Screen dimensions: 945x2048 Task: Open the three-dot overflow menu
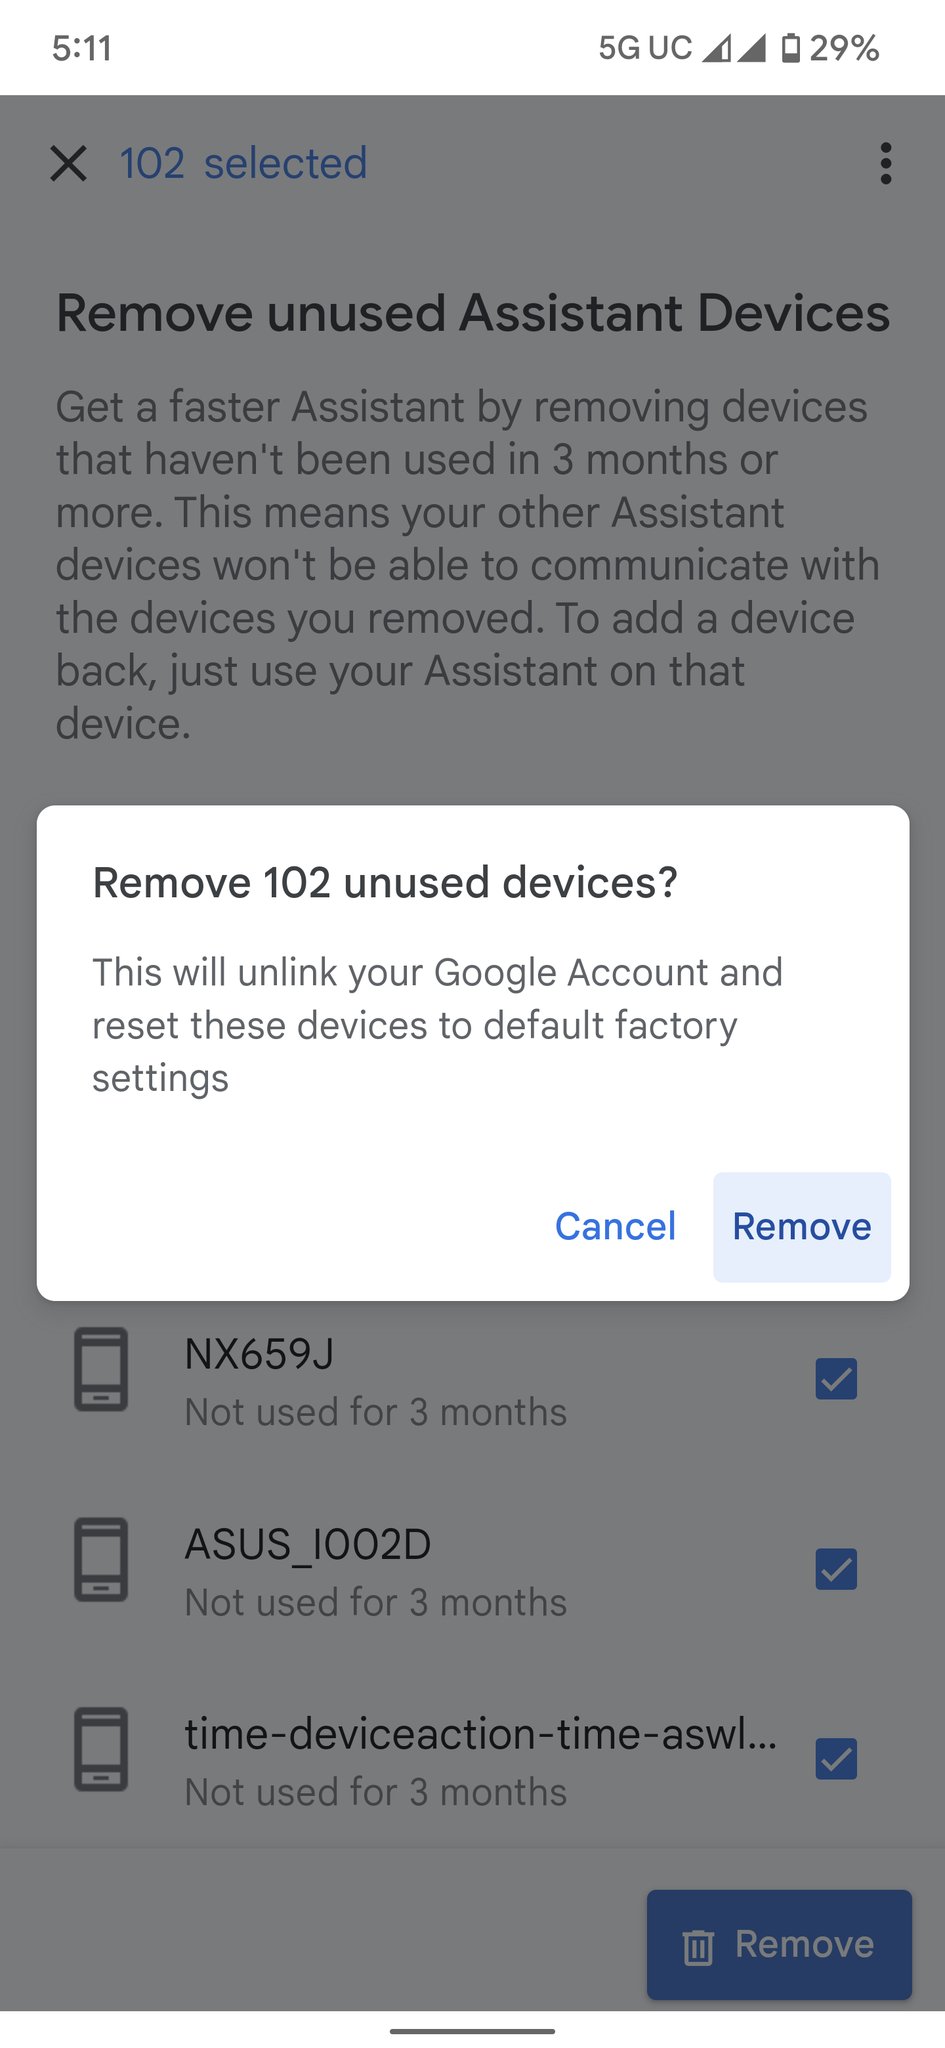coord(885,163)
